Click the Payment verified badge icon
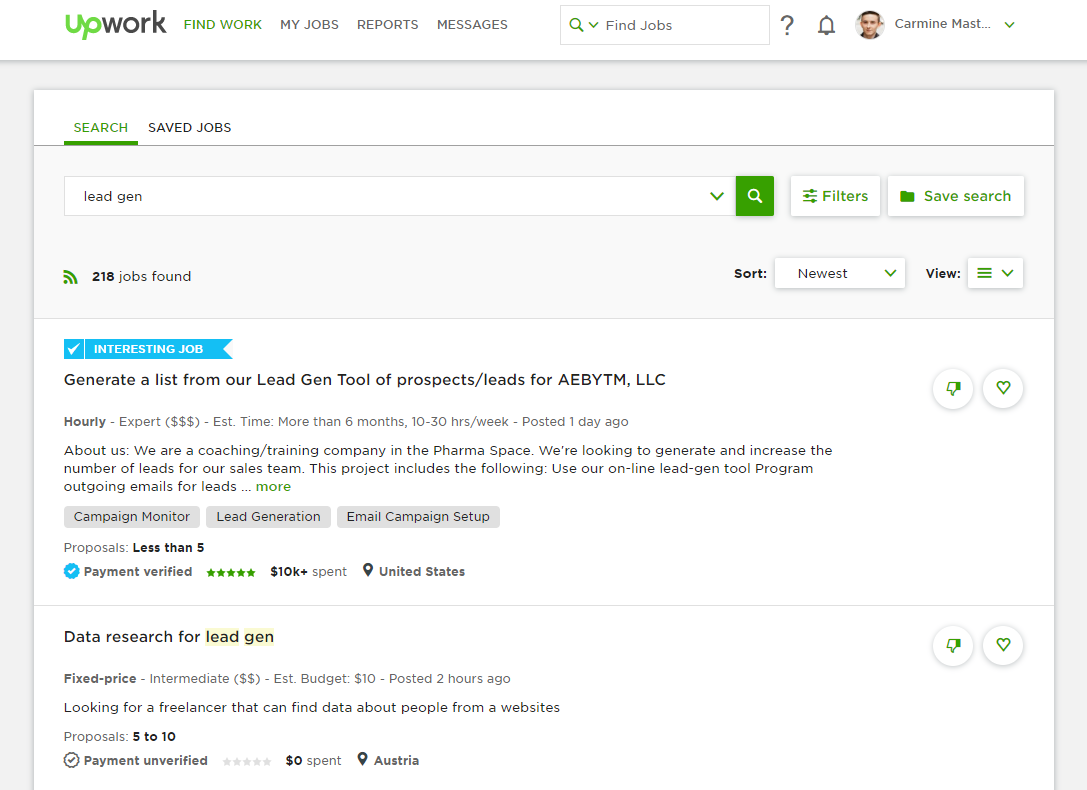 point(71,571)
